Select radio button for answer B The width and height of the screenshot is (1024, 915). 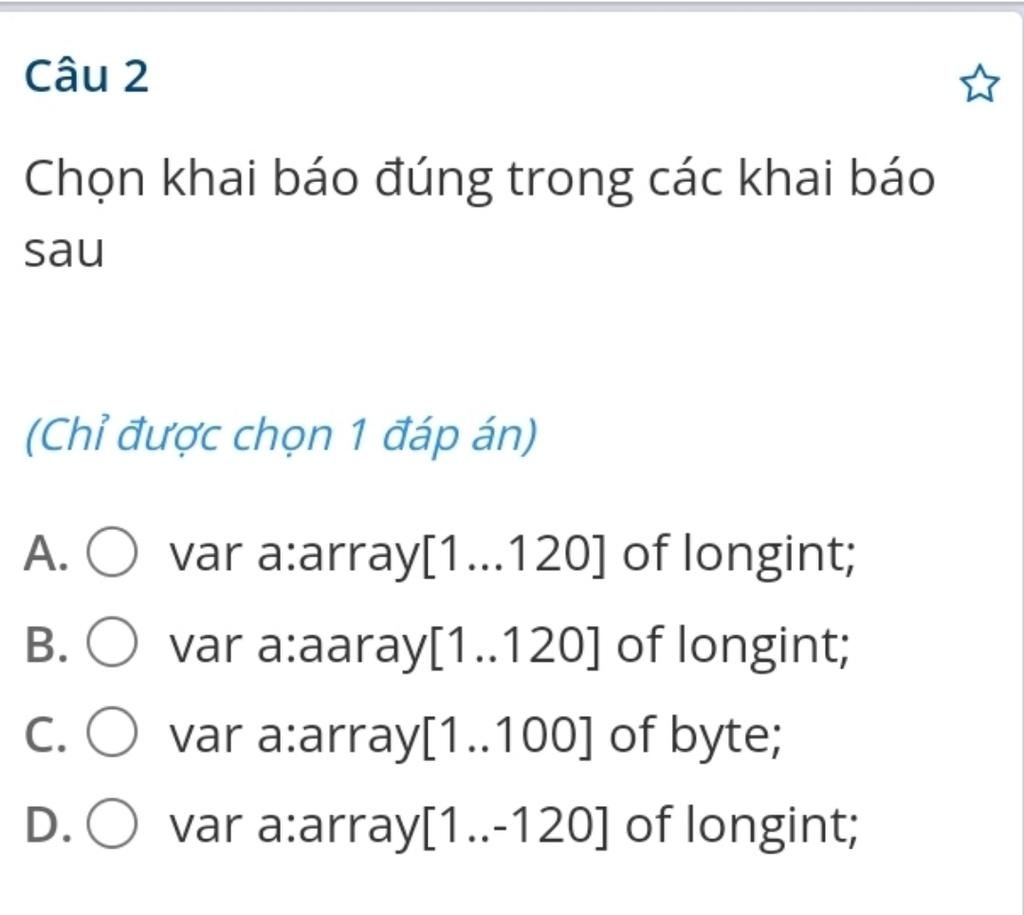[112, 641]
